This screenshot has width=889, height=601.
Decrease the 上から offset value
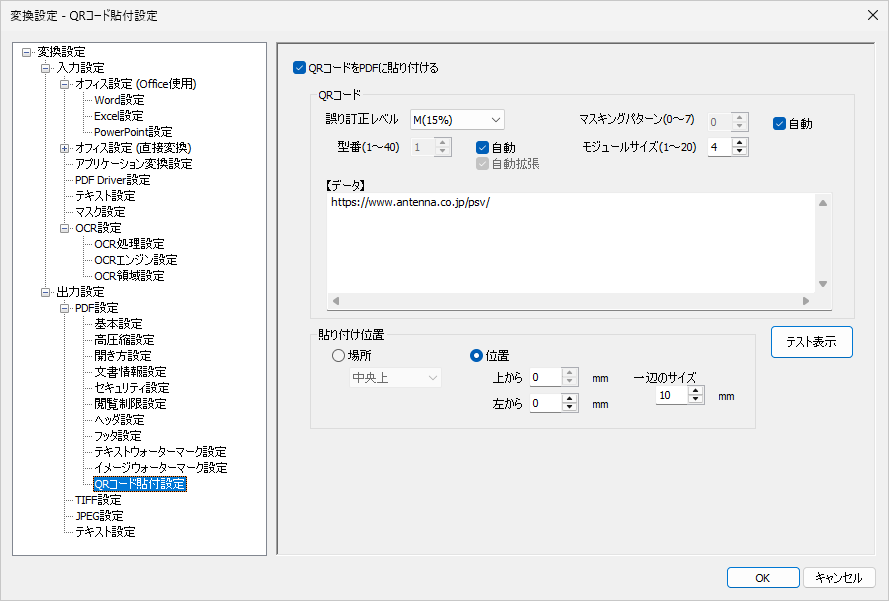[x=570, y=382]
